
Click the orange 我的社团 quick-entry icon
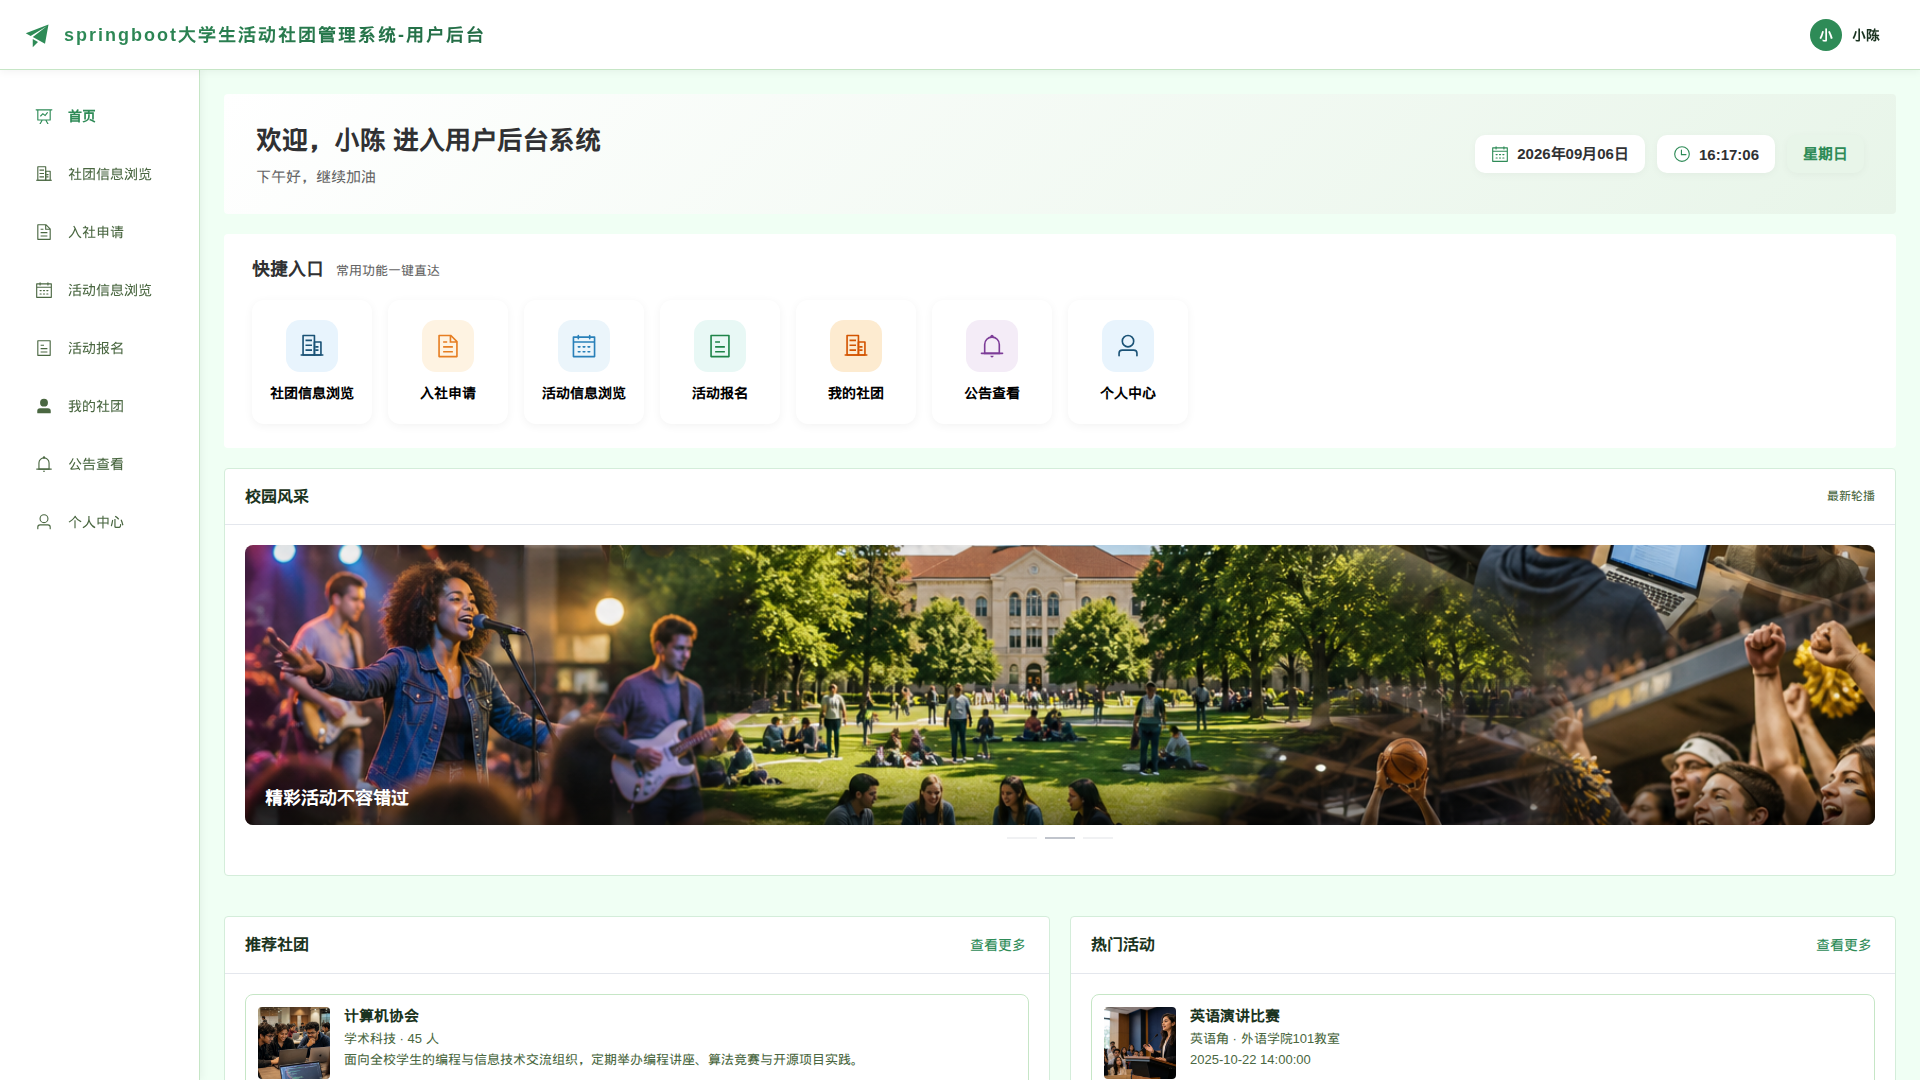[x=856, y=346]
